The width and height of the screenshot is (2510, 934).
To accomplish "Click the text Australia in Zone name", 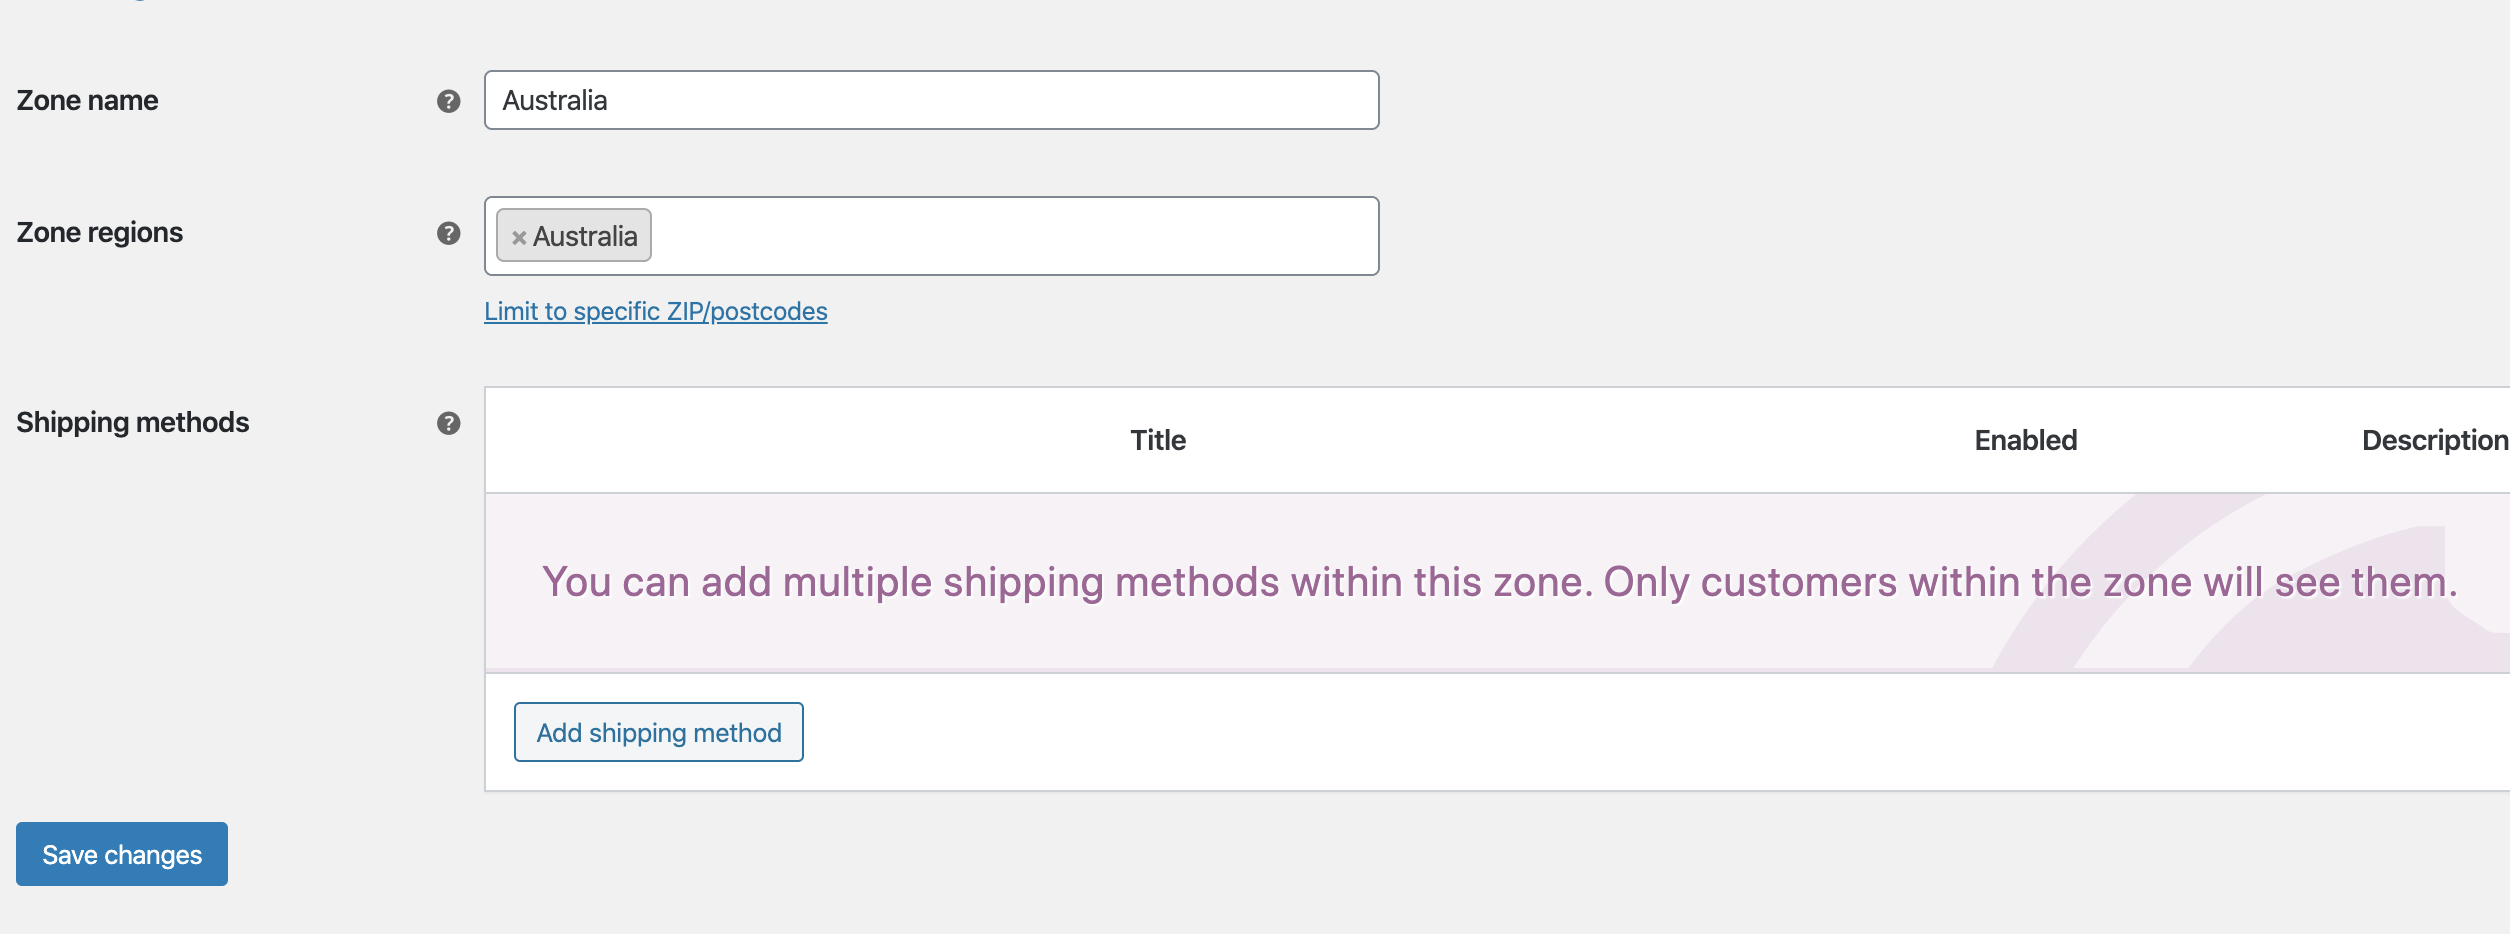I will [555, 100].
